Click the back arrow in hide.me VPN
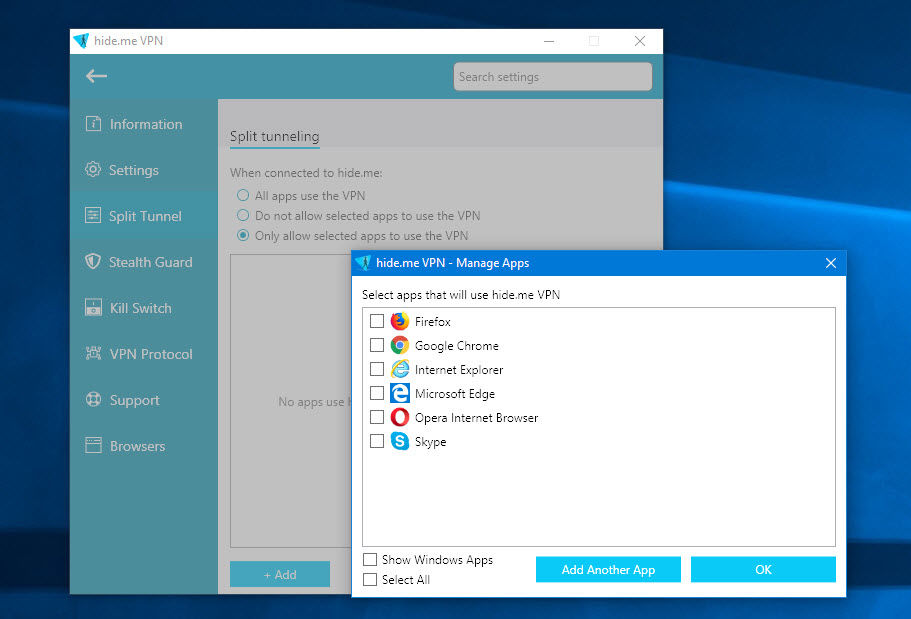This screenshot has height=619, width=911. [x=96, y=76]
